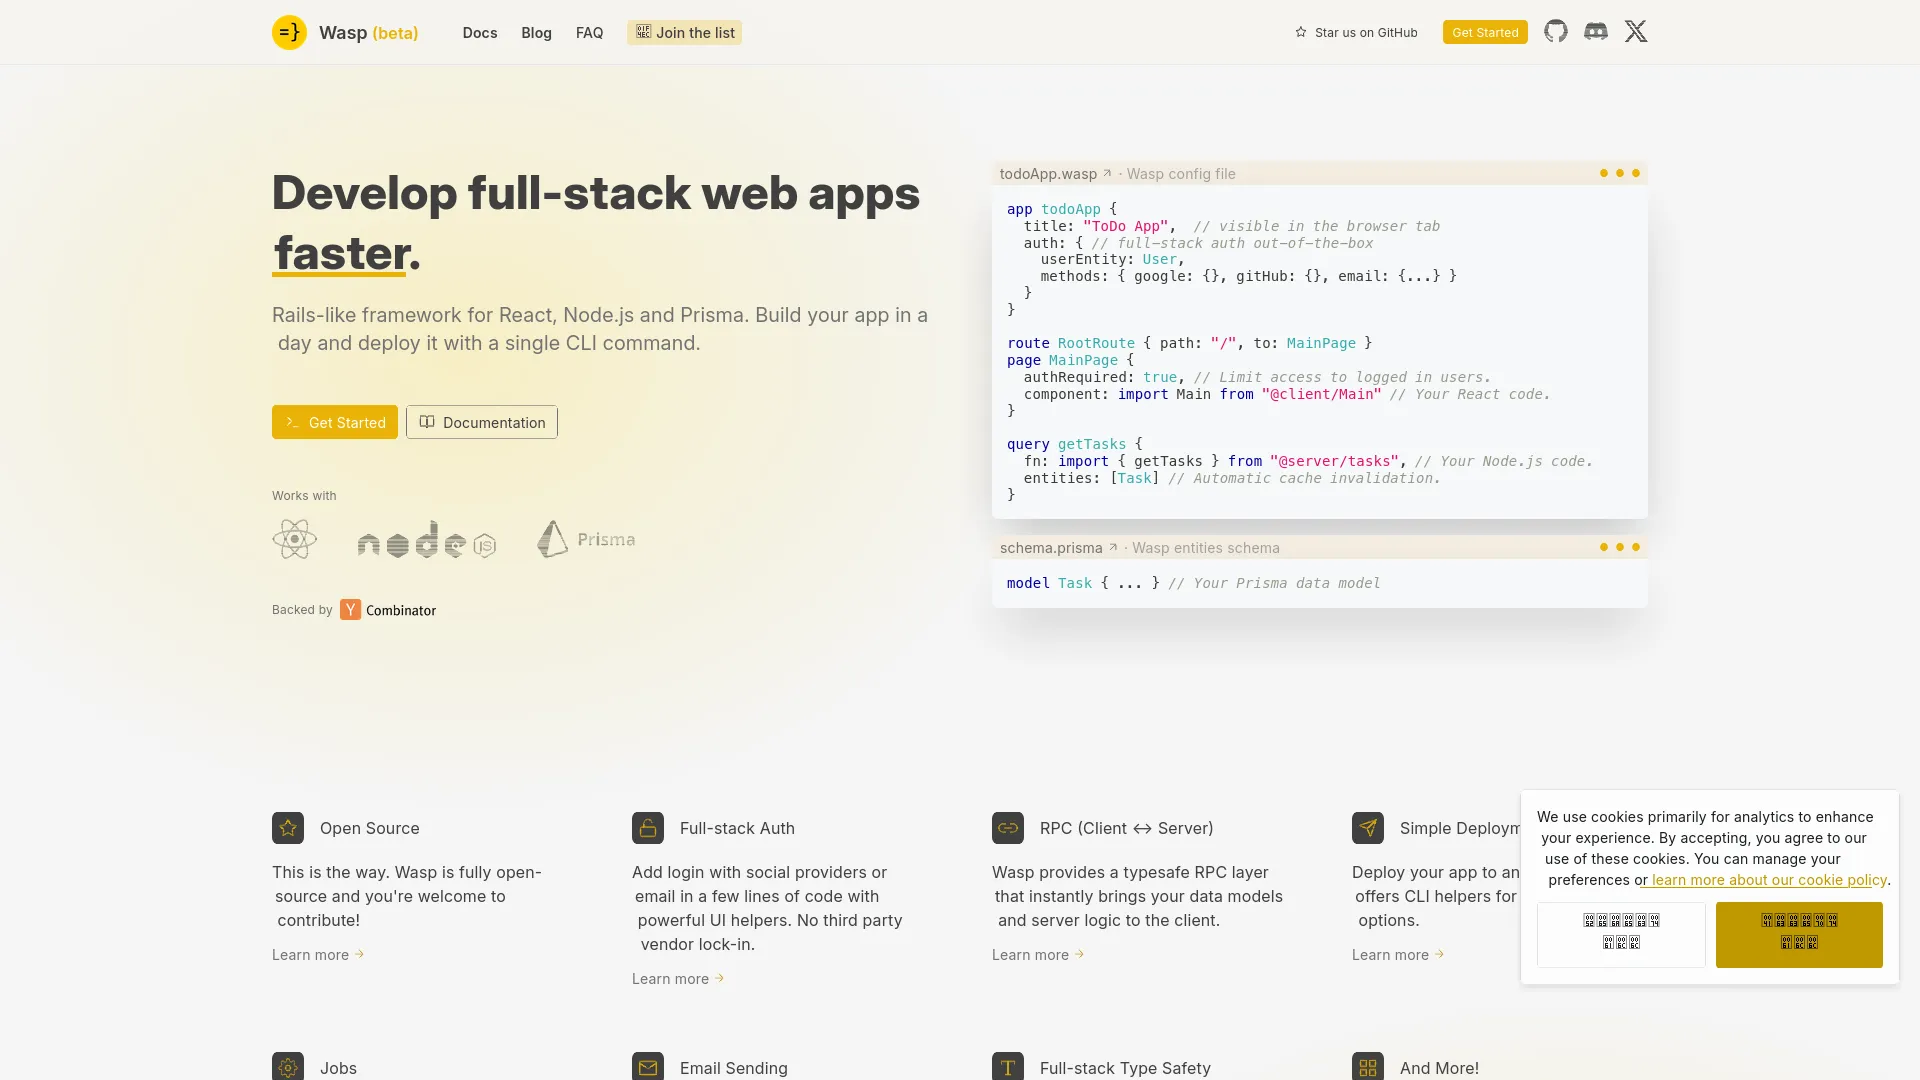The width and height of the screenshot is (1920, 1080).
Task: Click the React logo under Works with
Action: click(294, 539)
